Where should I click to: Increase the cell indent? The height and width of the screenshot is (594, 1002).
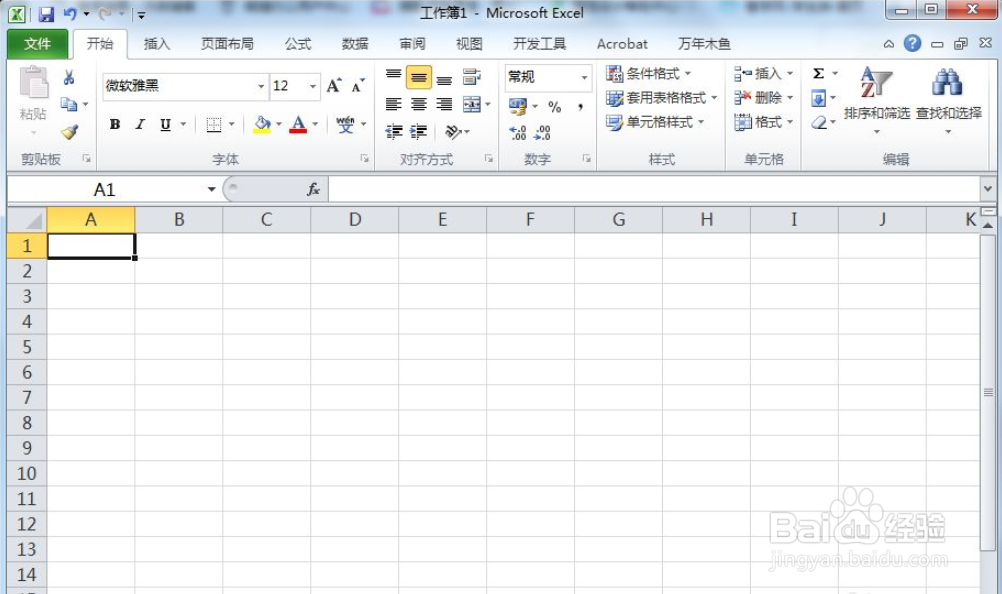point(419,132)
